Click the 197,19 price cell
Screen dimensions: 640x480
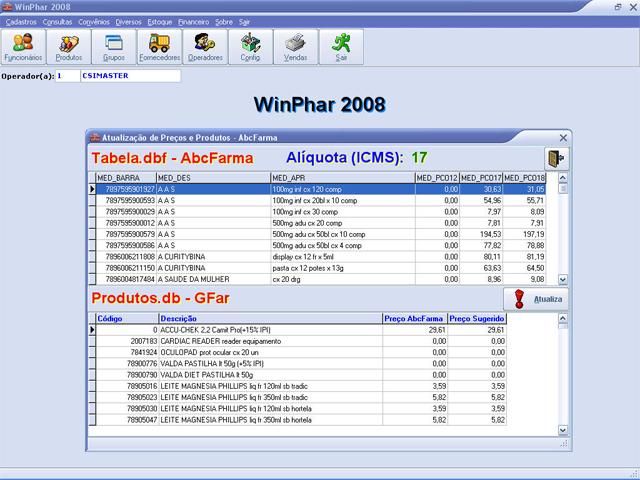[524, 234]
